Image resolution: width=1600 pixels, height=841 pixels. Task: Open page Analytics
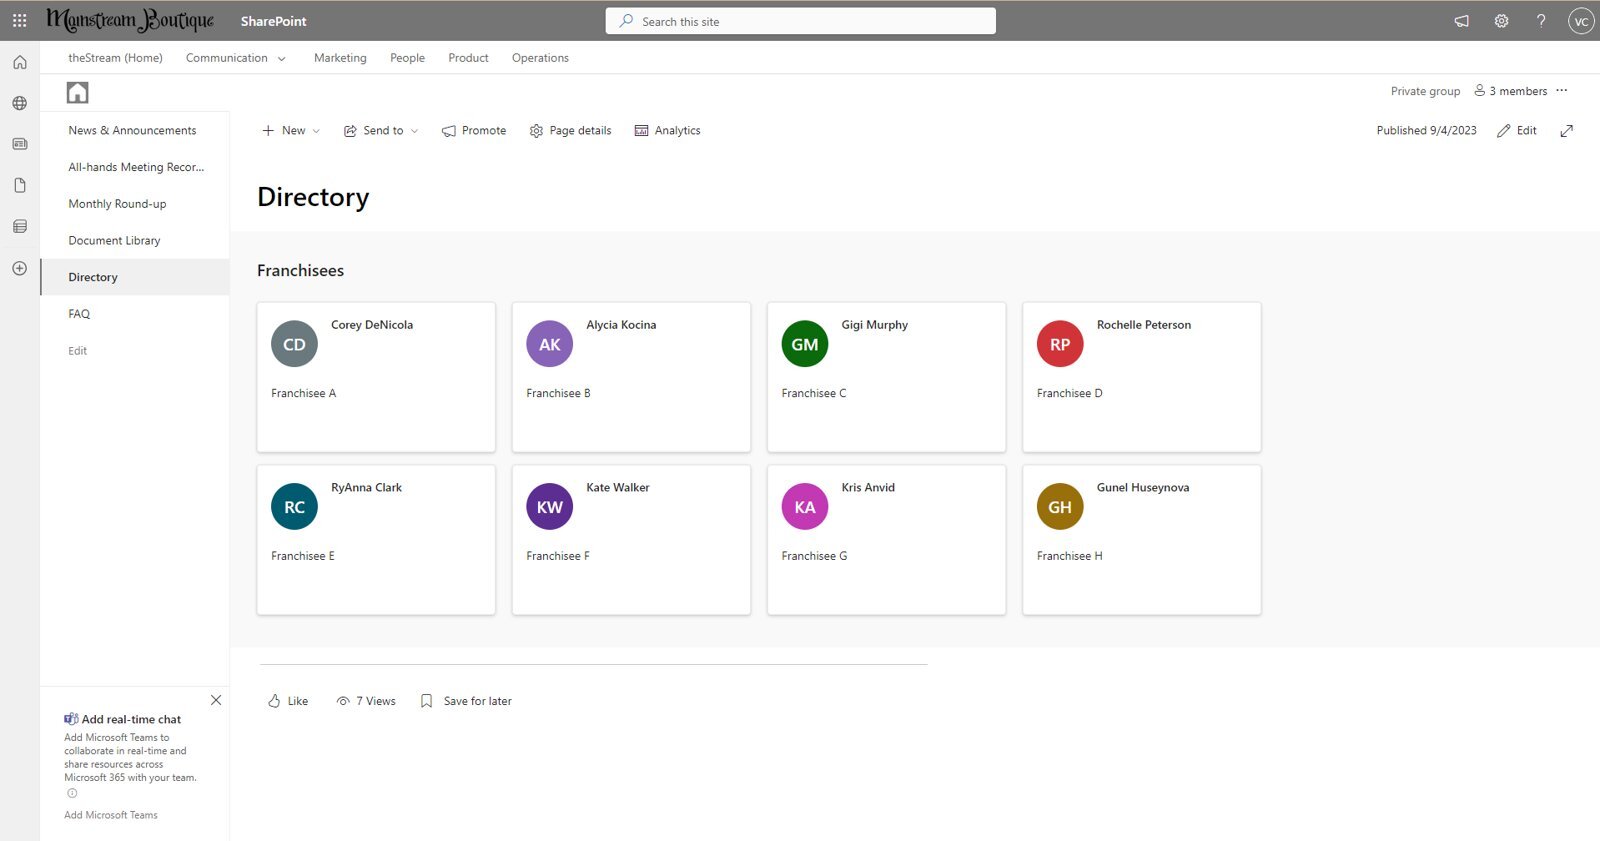click(x=667, y=131)
